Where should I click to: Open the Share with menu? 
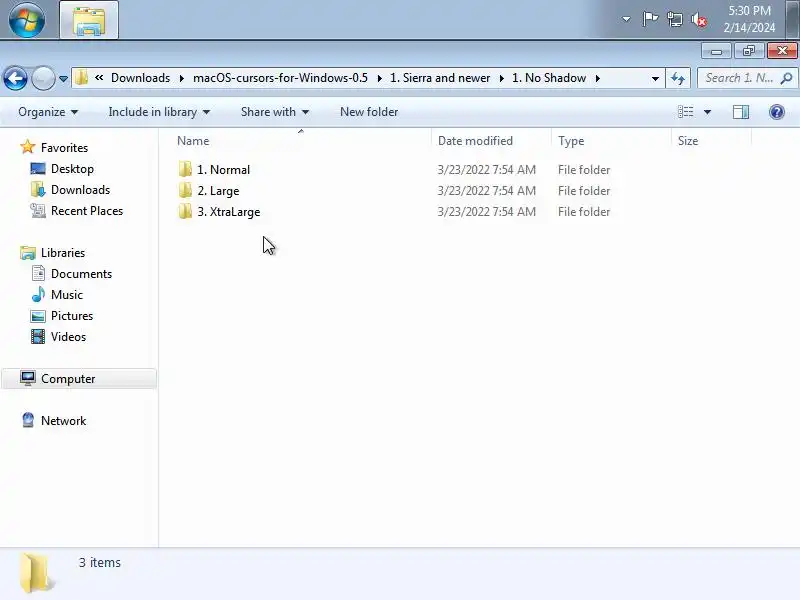pos(274,112)
